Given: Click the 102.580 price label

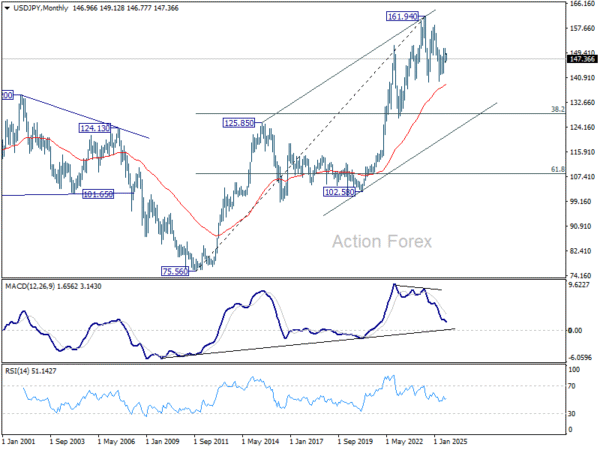Looking at the screenshot, I should tap(339, 192).
